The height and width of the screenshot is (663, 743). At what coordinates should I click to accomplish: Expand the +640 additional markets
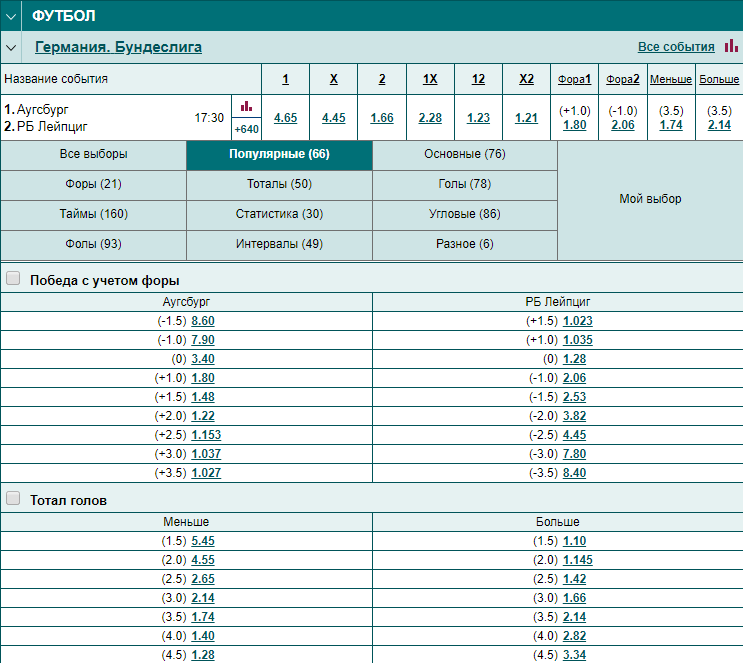(246, 129)
